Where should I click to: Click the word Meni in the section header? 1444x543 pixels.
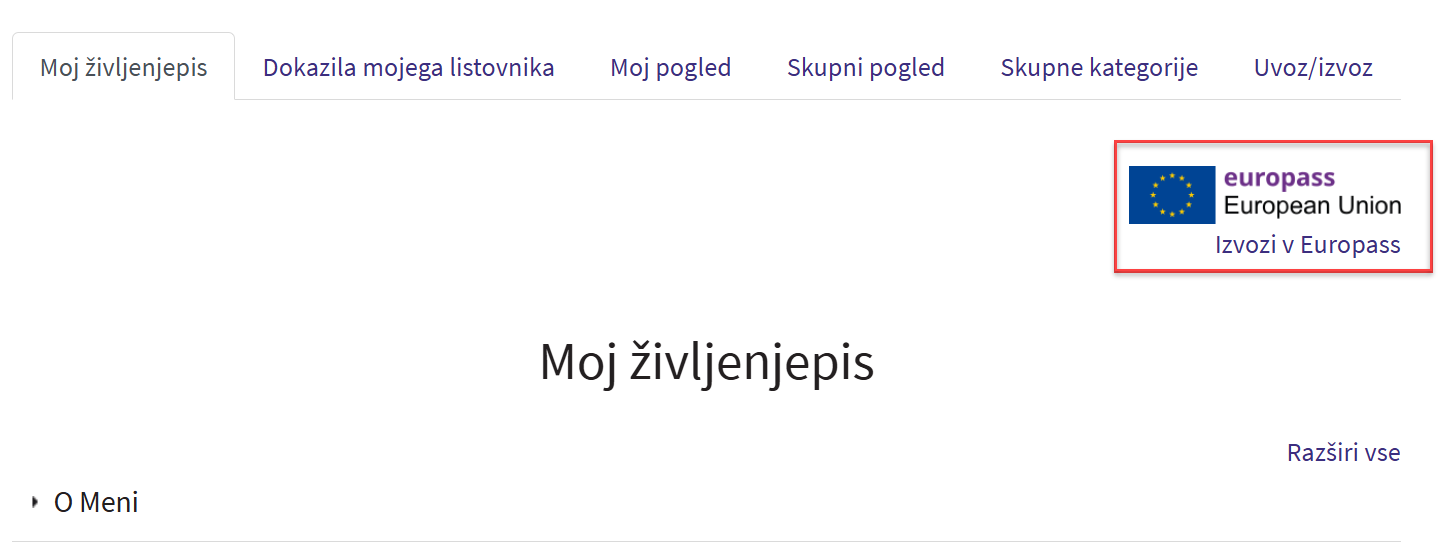[x=109, y=502]
